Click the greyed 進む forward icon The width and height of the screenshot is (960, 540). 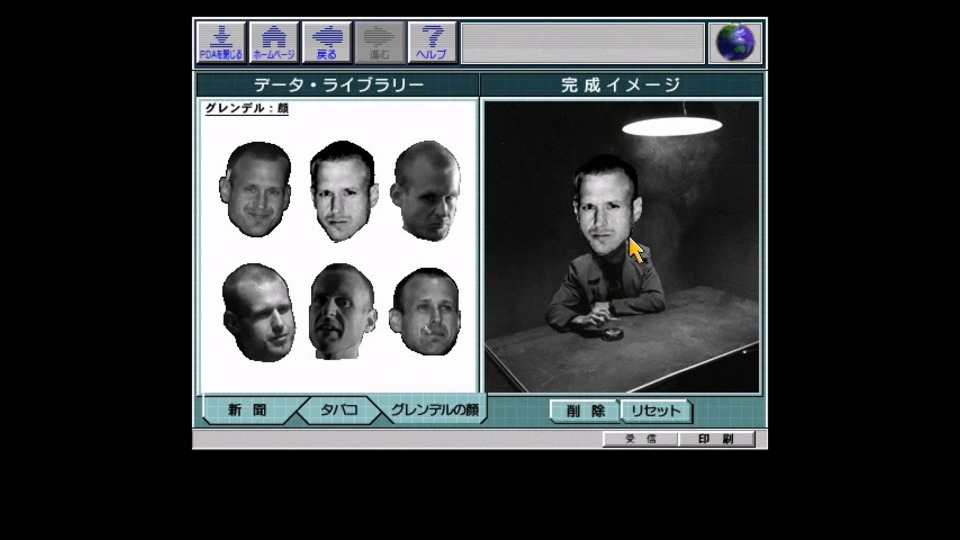(x=380, y=42)
